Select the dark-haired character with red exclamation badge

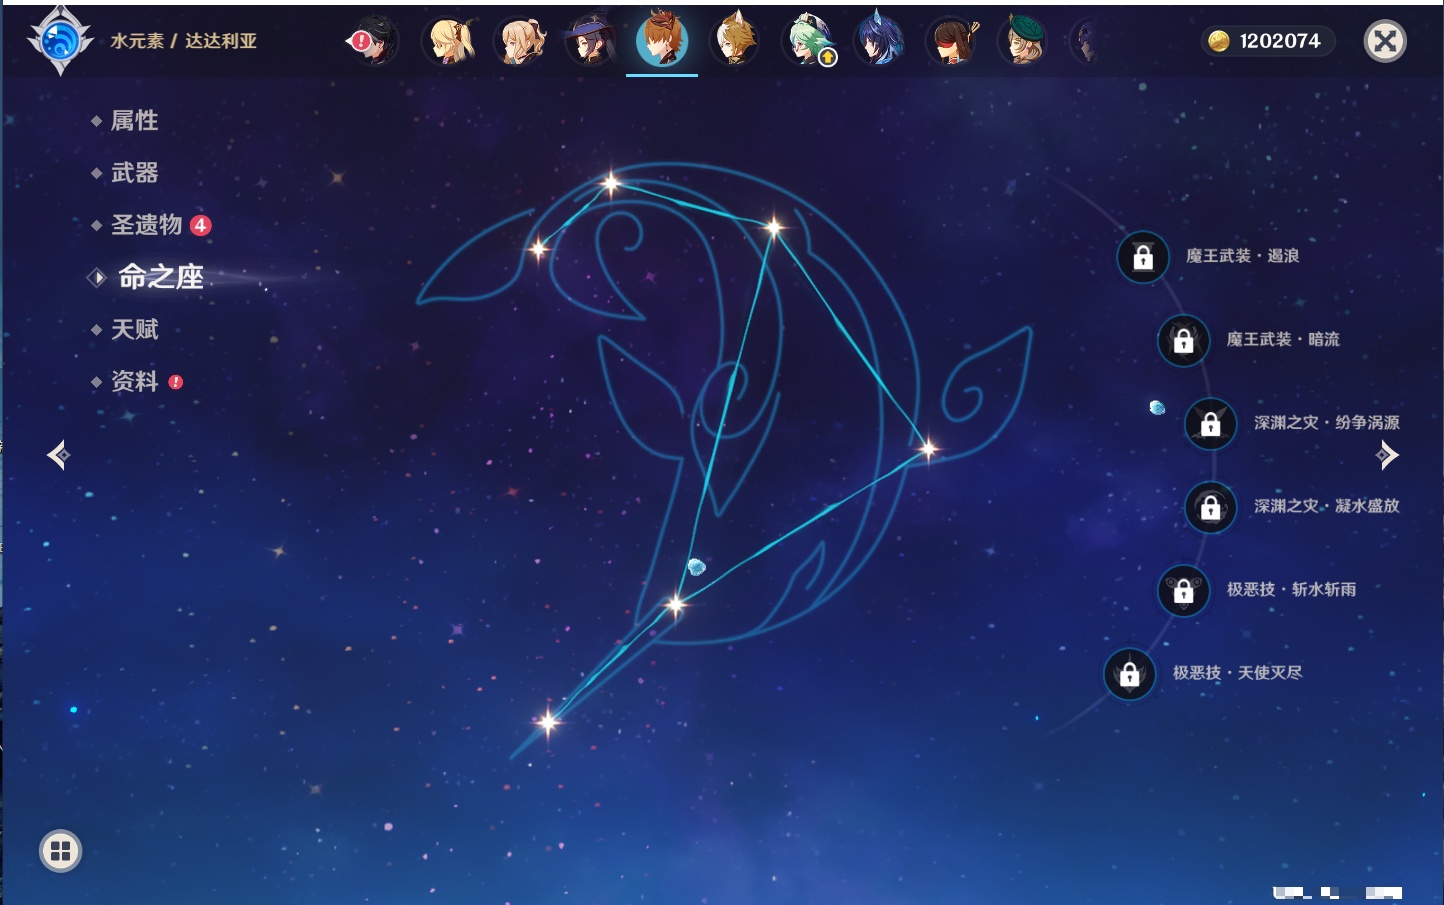pos(374,41)
